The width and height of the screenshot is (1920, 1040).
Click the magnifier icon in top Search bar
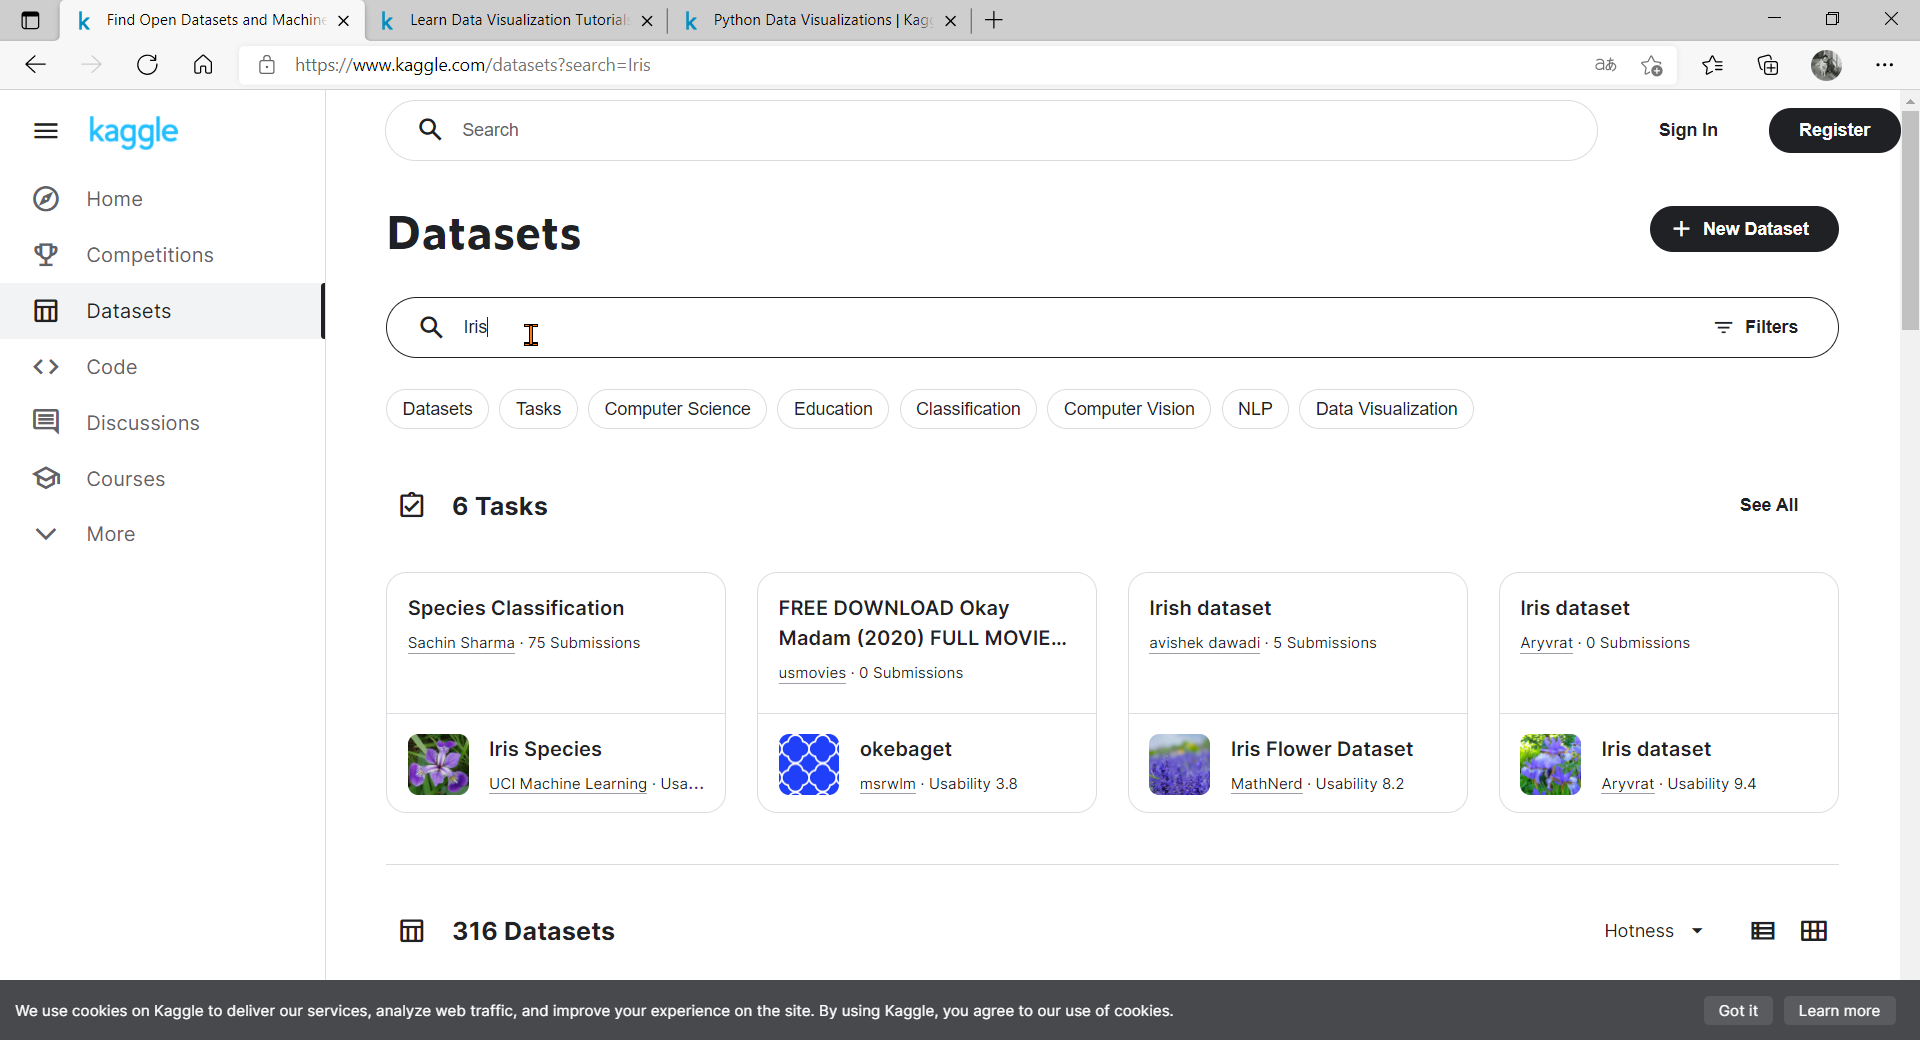(430, 130)
